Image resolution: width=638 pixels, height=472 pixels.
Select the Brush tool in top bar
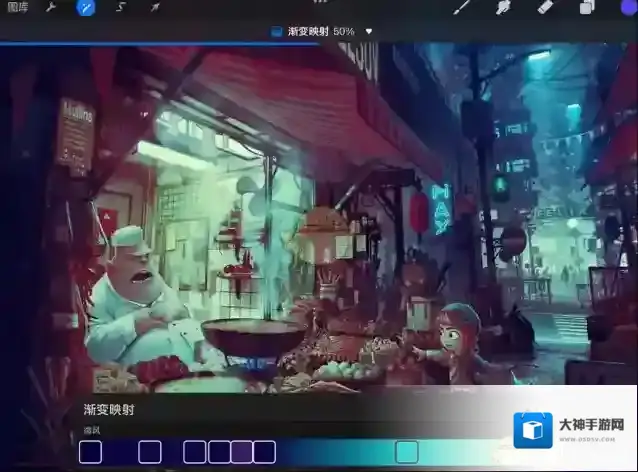463,7
